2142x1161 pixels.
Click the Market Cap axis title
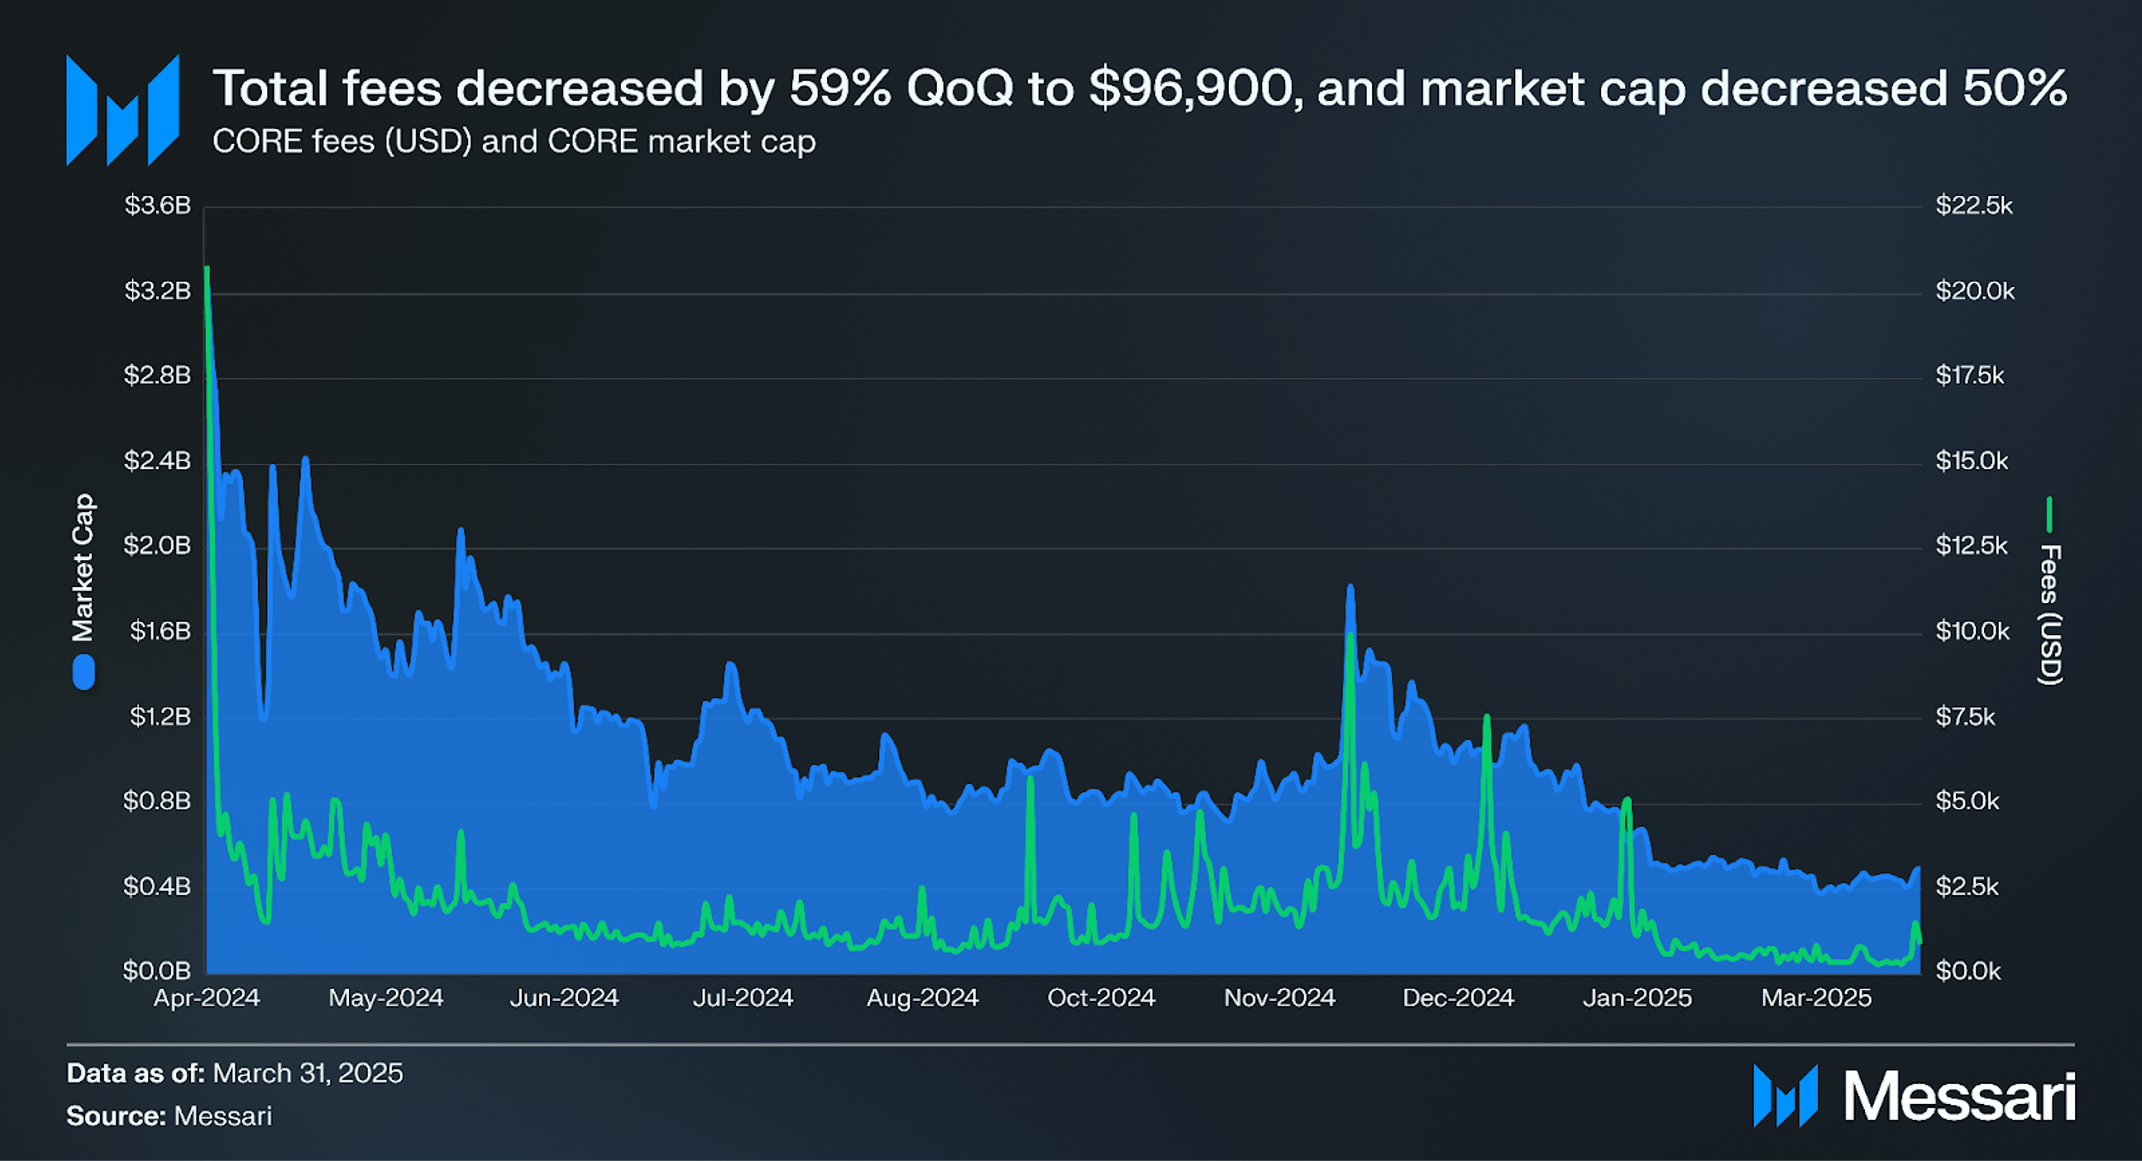(x=83, y=567)
